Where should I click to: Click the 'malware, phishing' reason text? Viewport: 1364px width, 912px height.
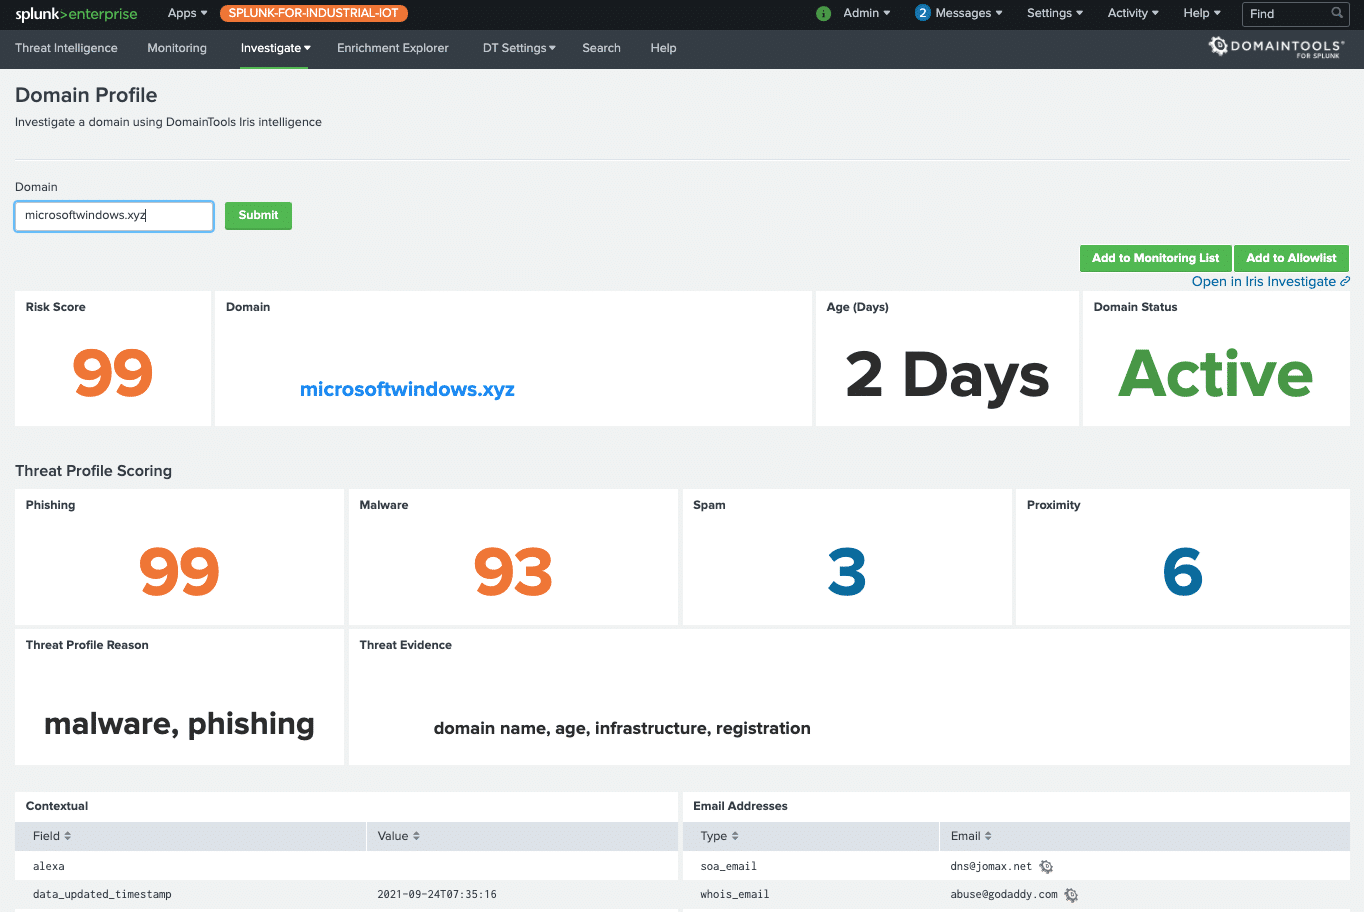[180, 723]
